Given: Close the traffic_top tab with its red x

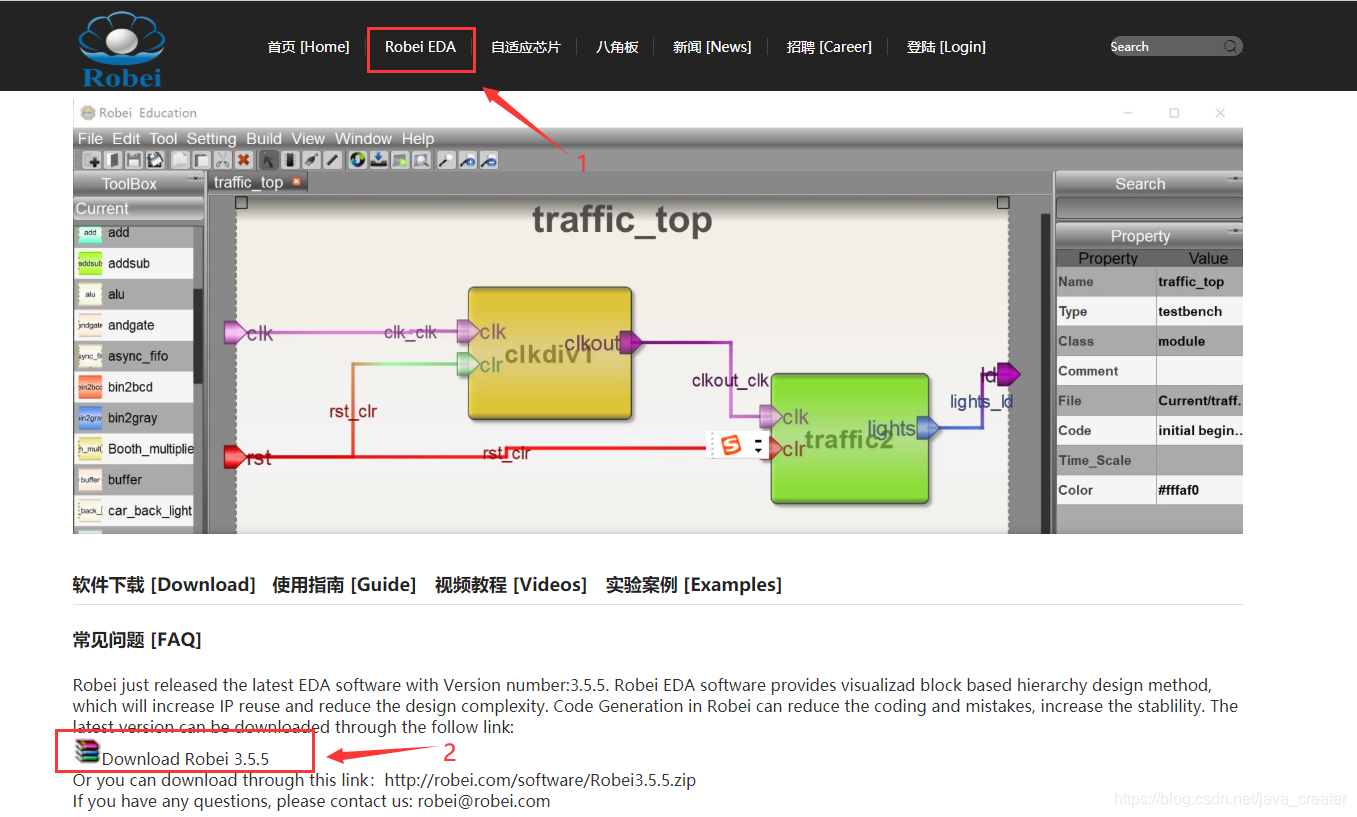Looking at the screenshot, I should tap(296, 182).
